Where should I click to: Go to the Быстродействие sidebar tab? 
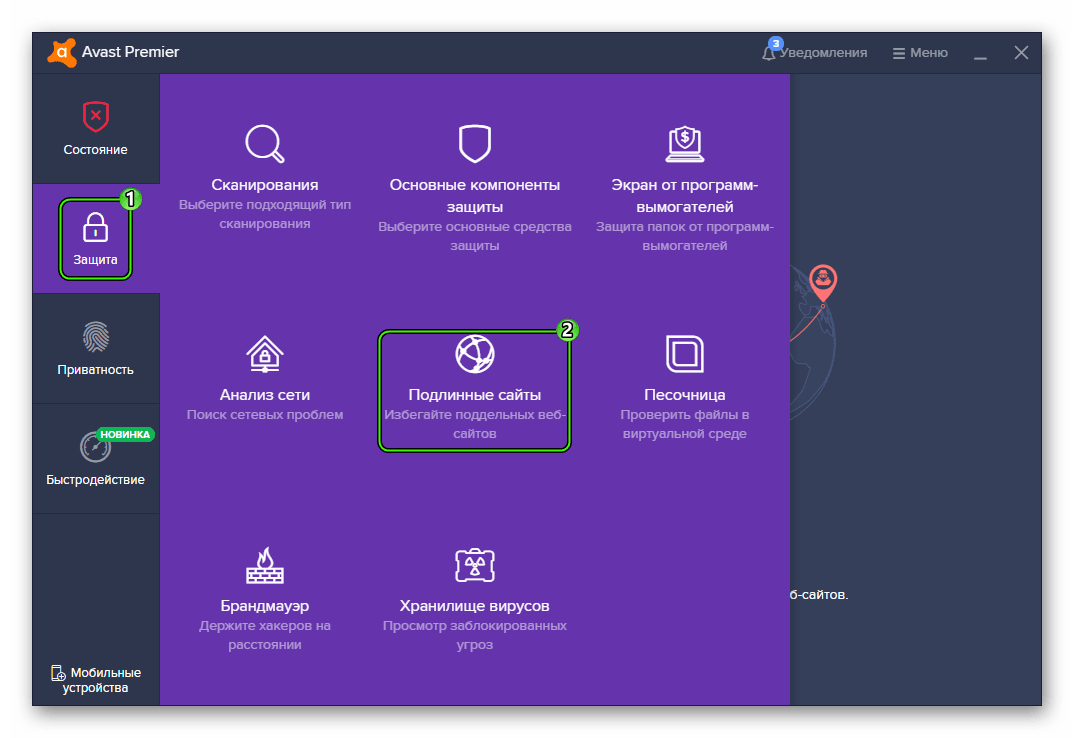(96, 458)
